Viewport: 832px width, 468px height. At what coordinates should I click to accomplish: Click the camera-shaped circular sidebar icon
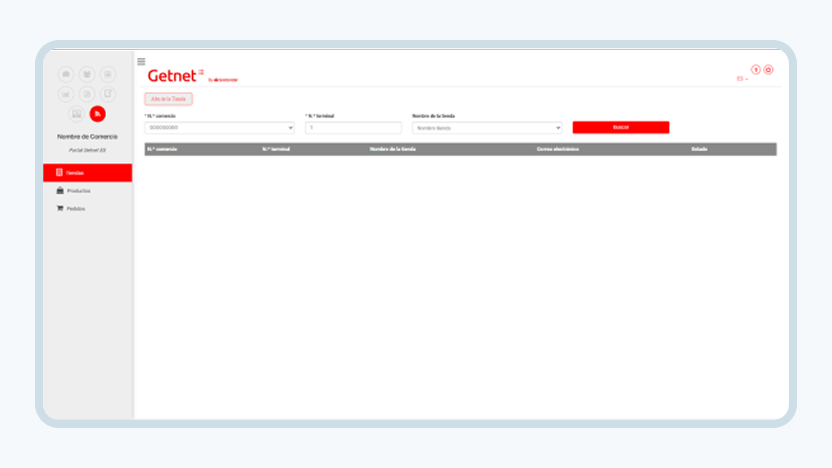66,74
